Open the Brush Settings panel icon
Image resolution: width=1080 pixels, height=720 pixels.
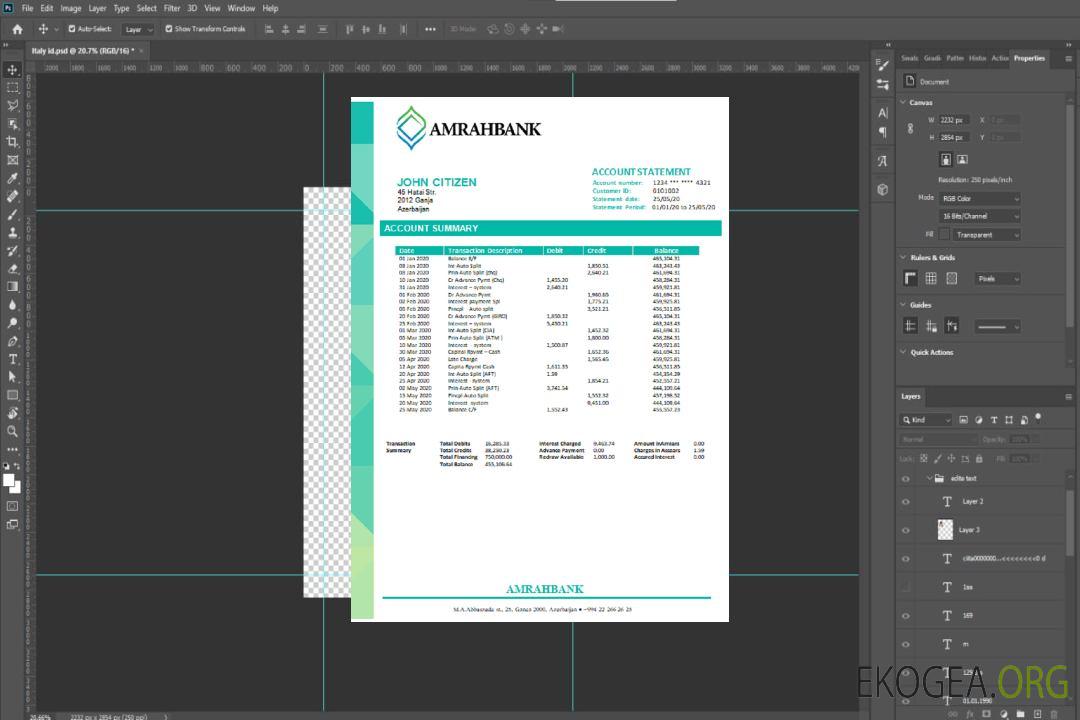click(883, 65)
